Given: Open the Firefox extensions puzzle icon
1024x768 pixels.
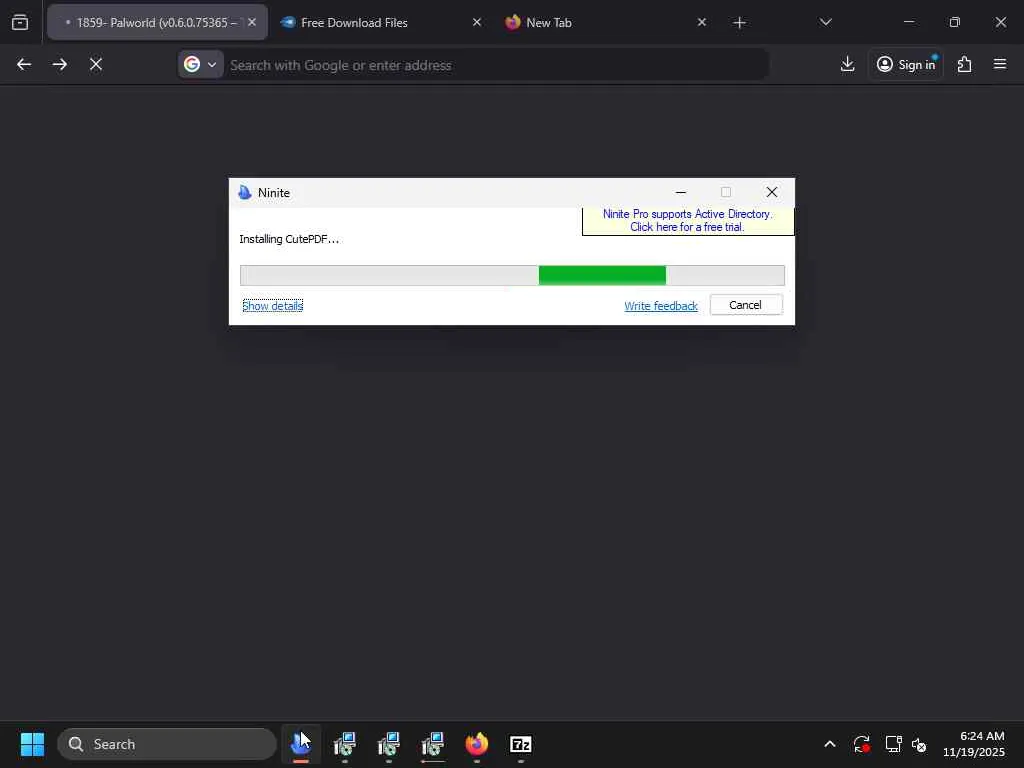Looking at the screenshot, I should [x=965, y=64].
